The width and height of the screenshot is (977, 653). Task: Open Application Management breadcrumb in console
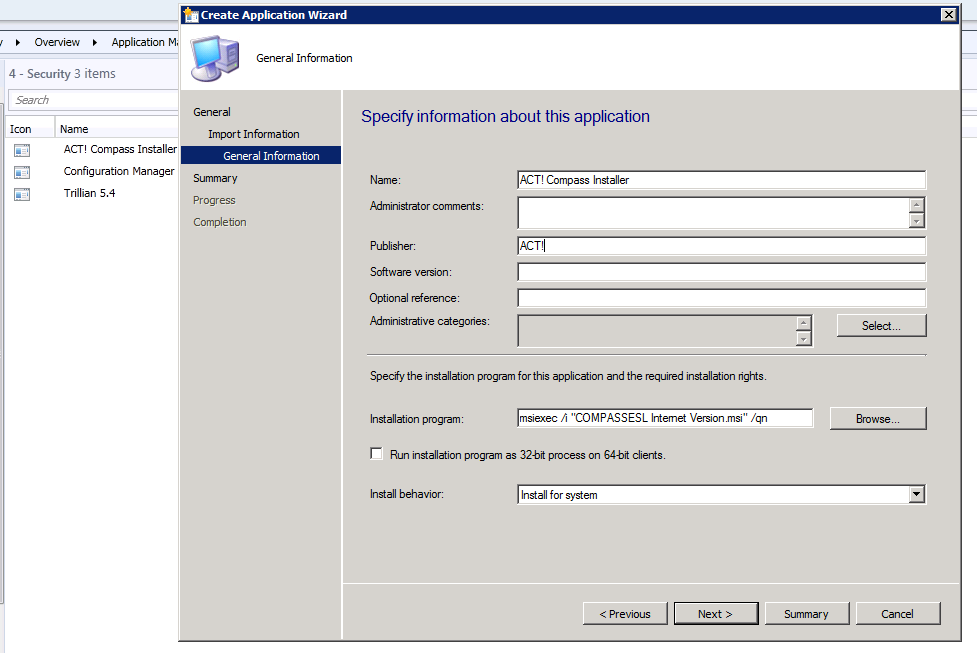pos(145,42)
